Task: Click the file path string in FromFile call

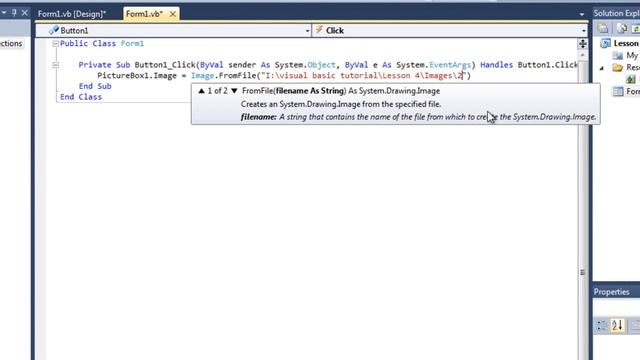Action: tap(364, 76)
